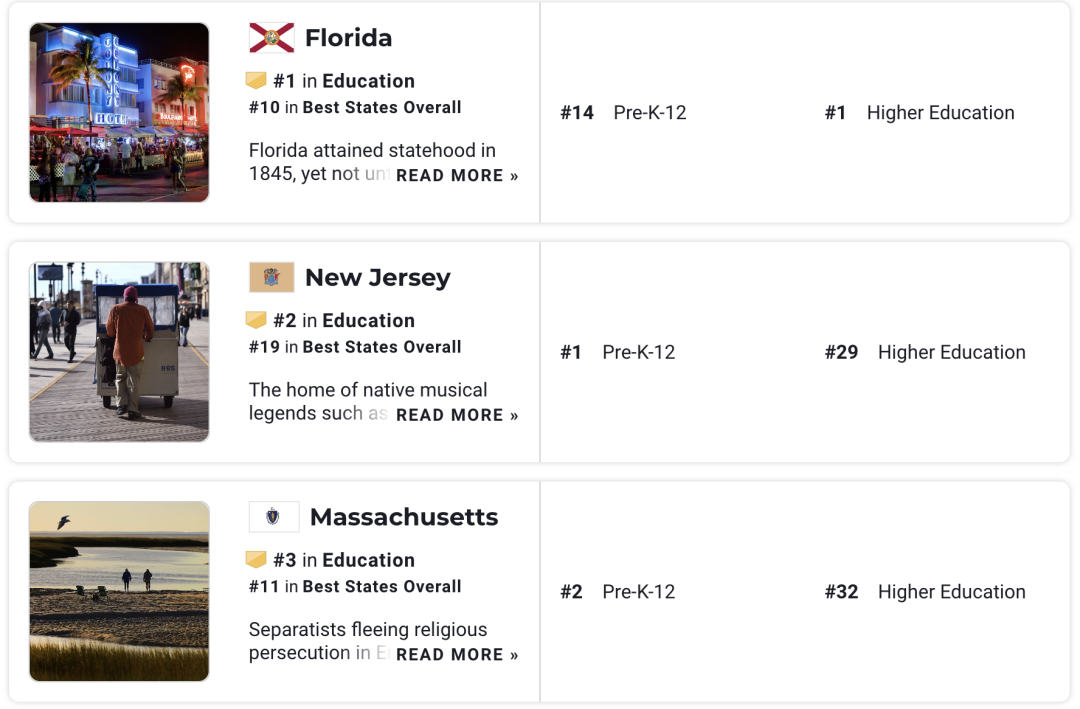
Task: Click New Jersey's Best States Overall ranking
Action: pos(355,347)
